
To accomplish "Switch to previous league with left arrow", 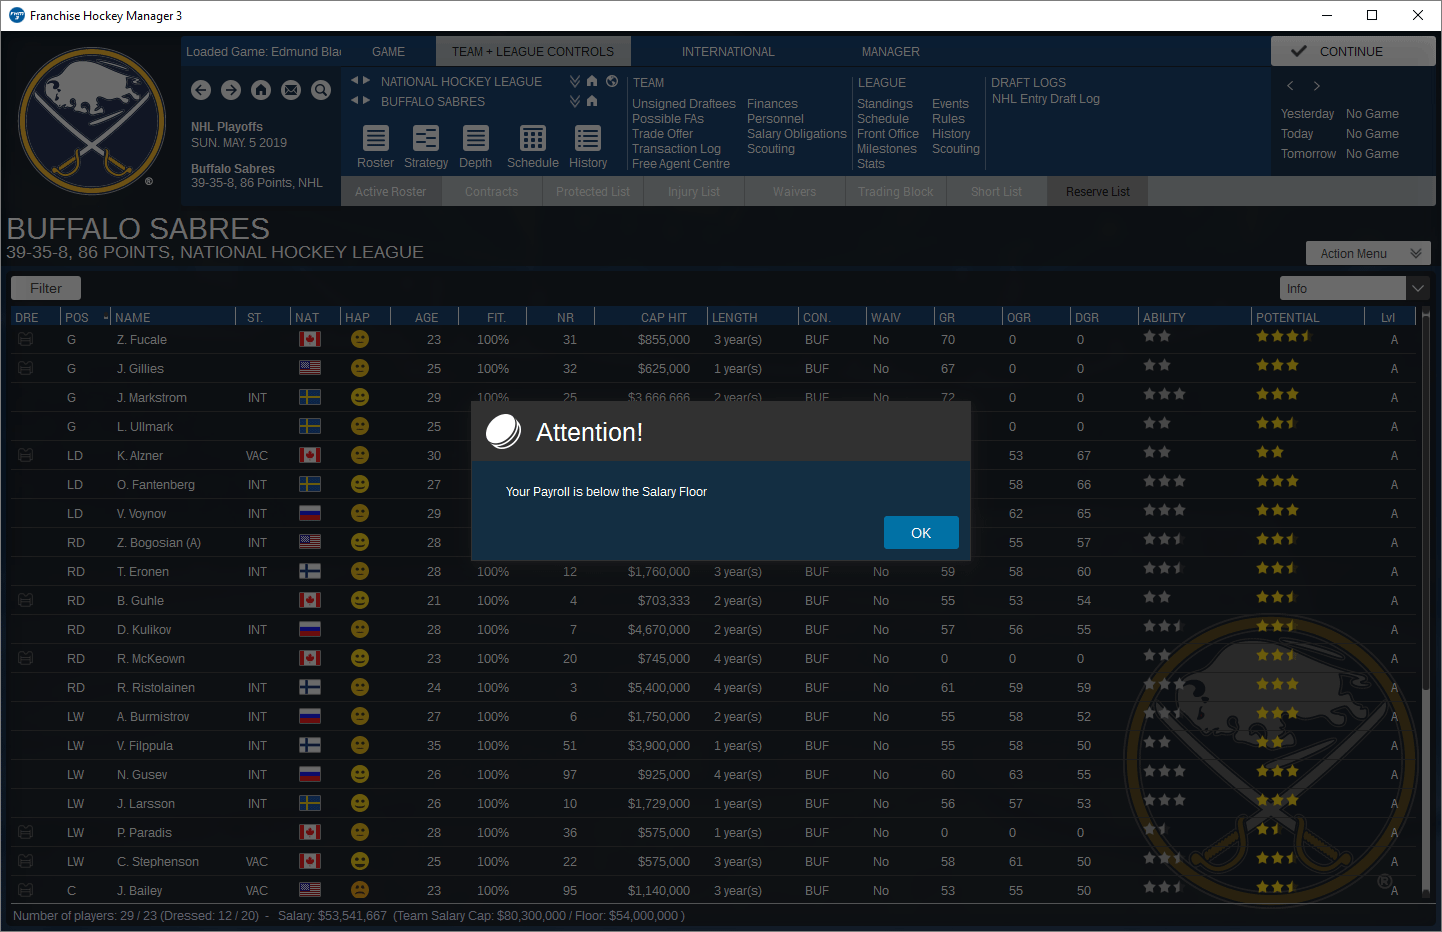I will pyautogui.click(x=354, y=80).
